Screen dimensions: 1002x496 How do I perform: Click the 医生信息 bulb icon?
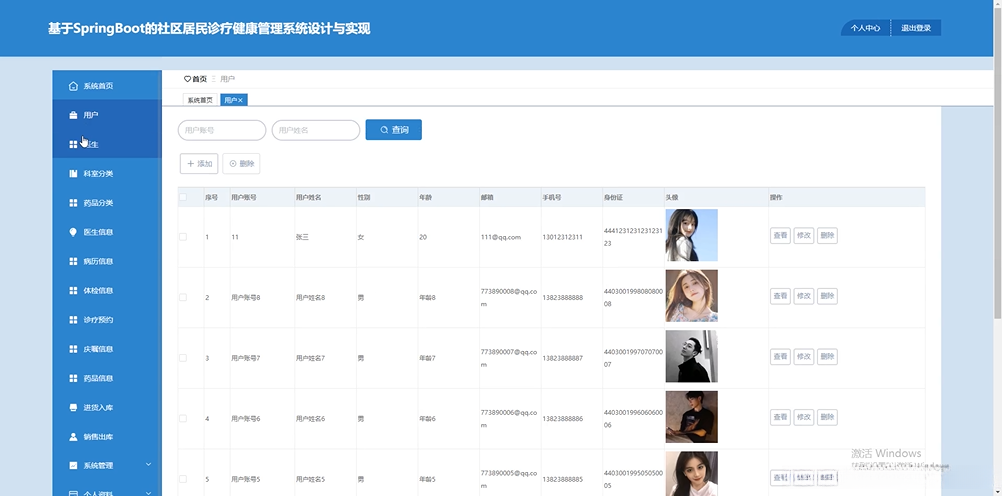73,232
